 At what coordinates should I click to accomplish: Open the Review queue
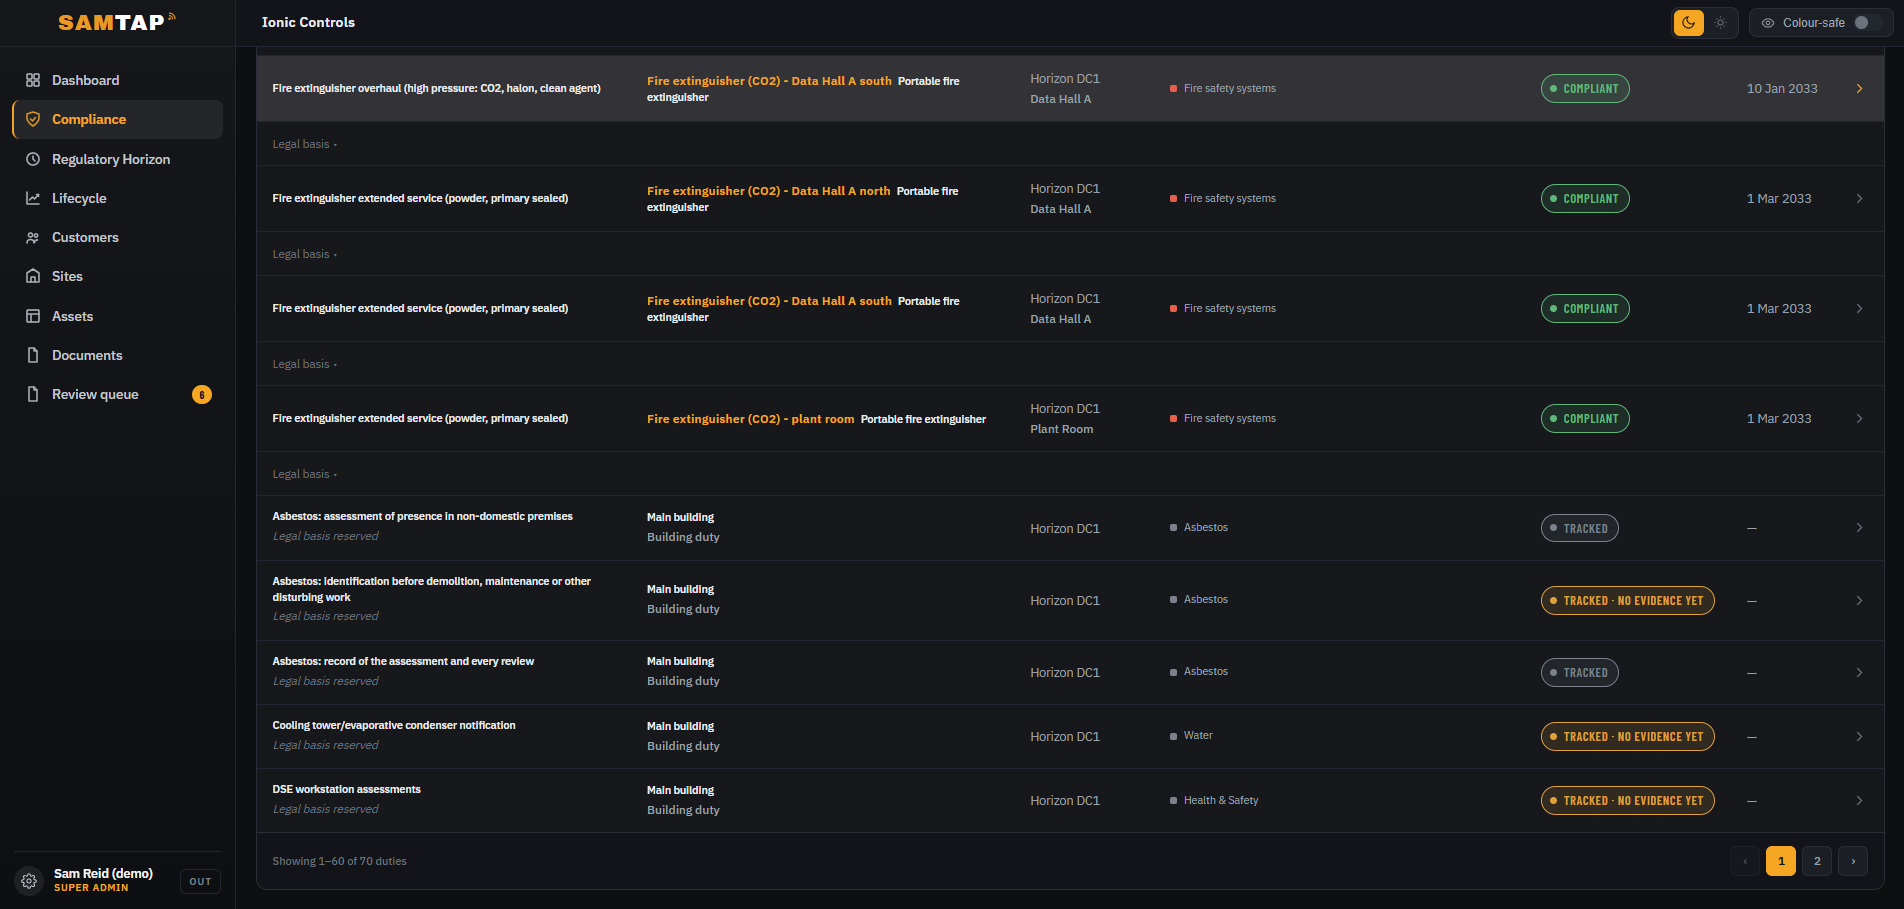tap(117, 394)
